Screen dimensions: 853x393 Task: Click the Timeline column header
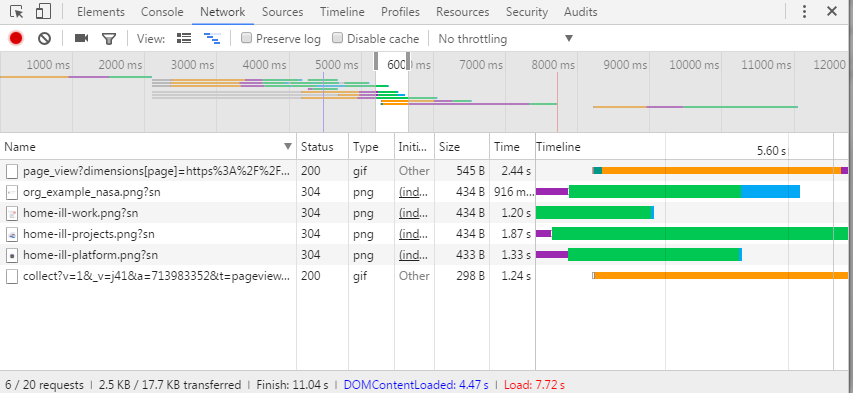pos(558,146)
